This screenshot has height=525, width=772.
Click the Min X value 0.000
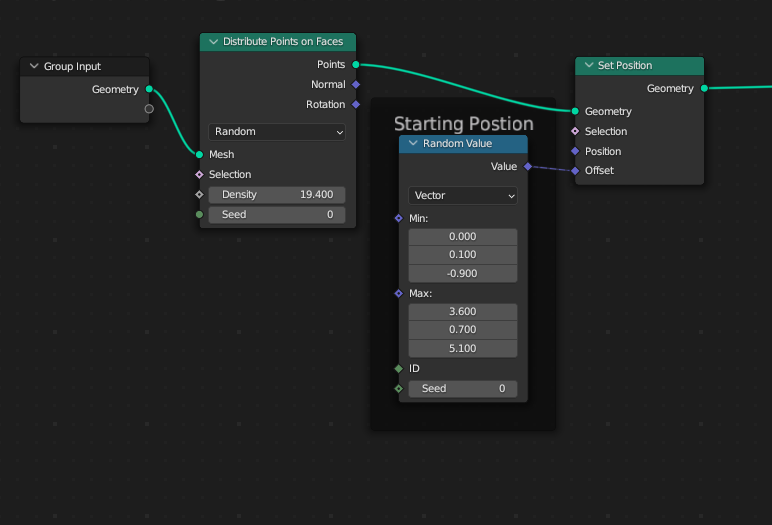463,236
